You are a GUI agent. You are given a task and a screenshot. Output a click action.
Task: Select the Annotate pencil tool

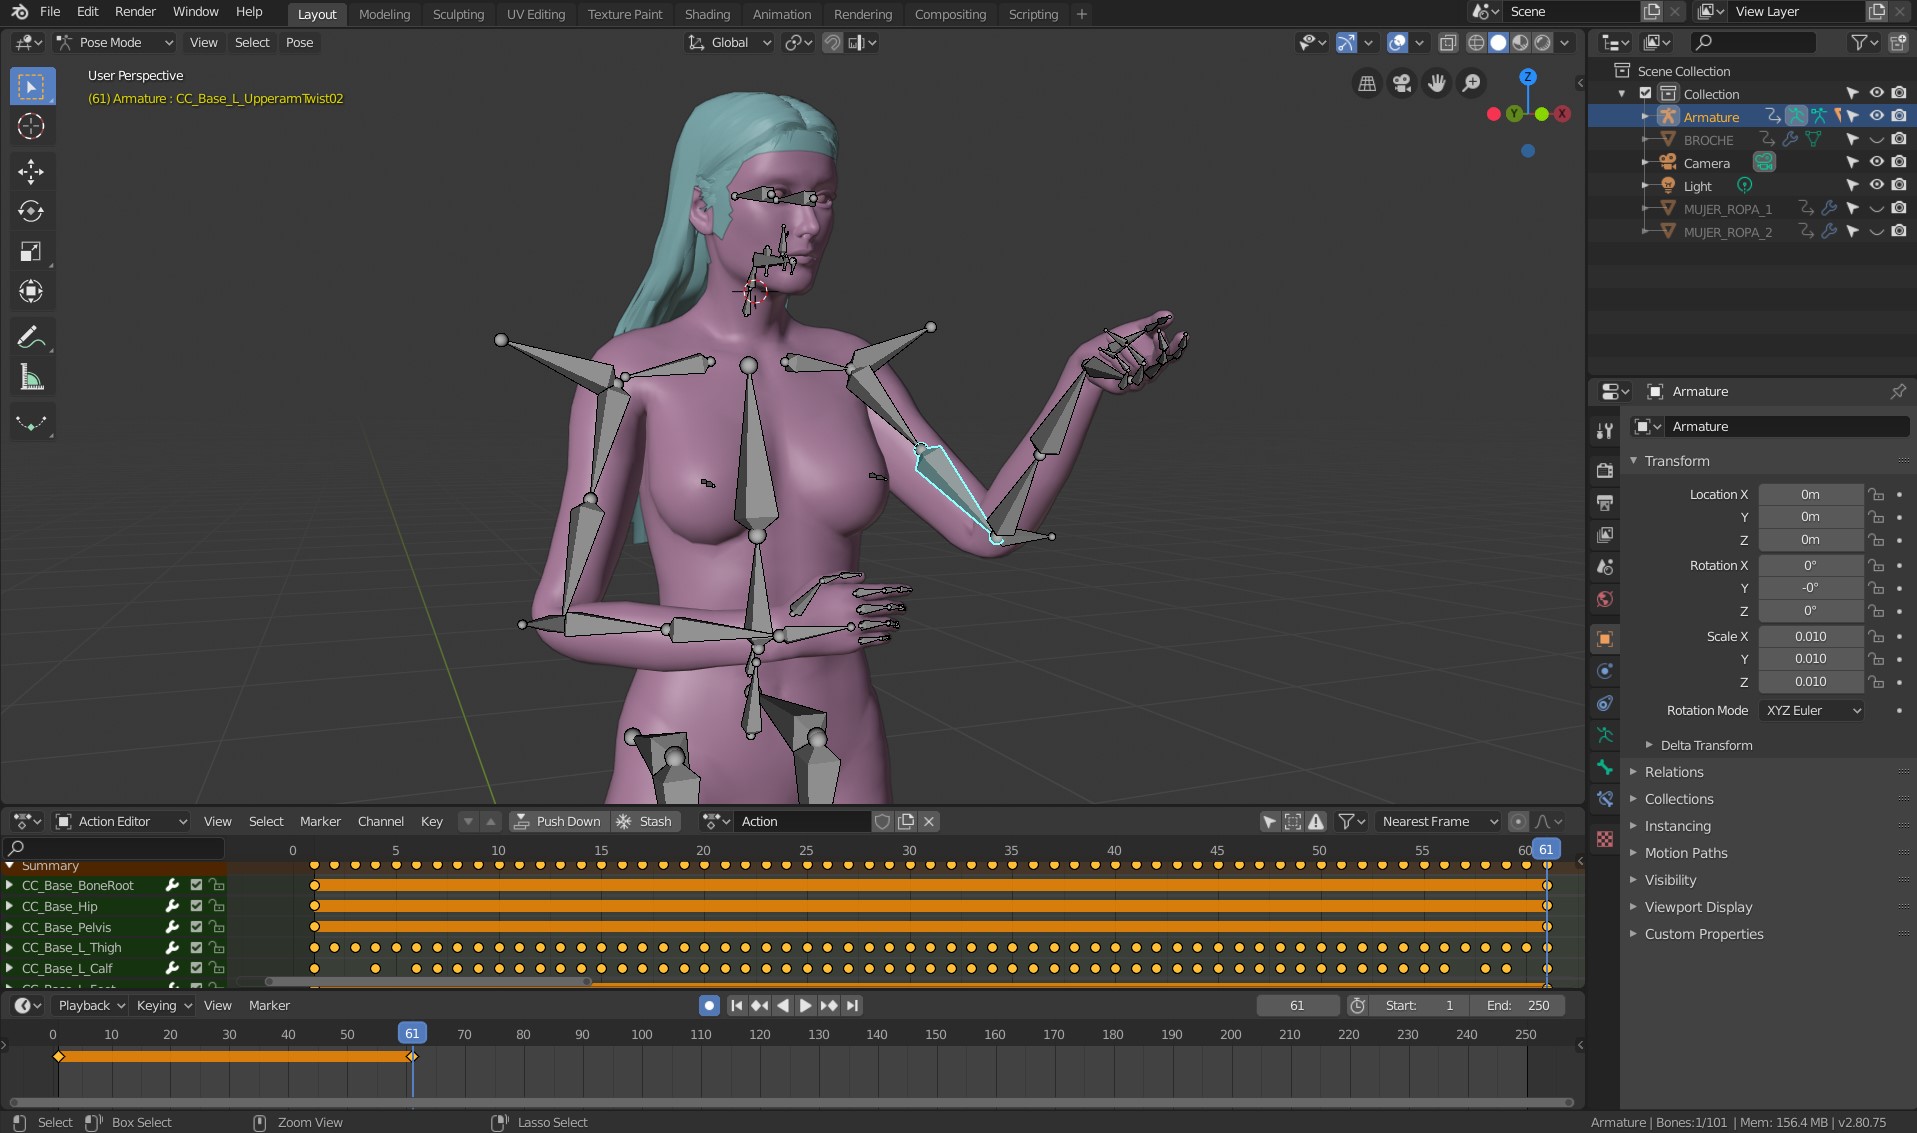31,337
